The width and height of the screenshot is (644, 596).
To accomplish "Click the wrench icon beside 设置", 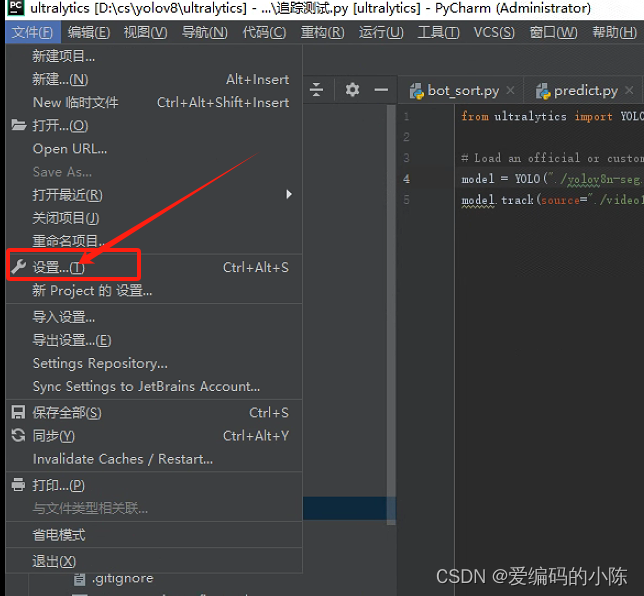I will tap(18, 267).
